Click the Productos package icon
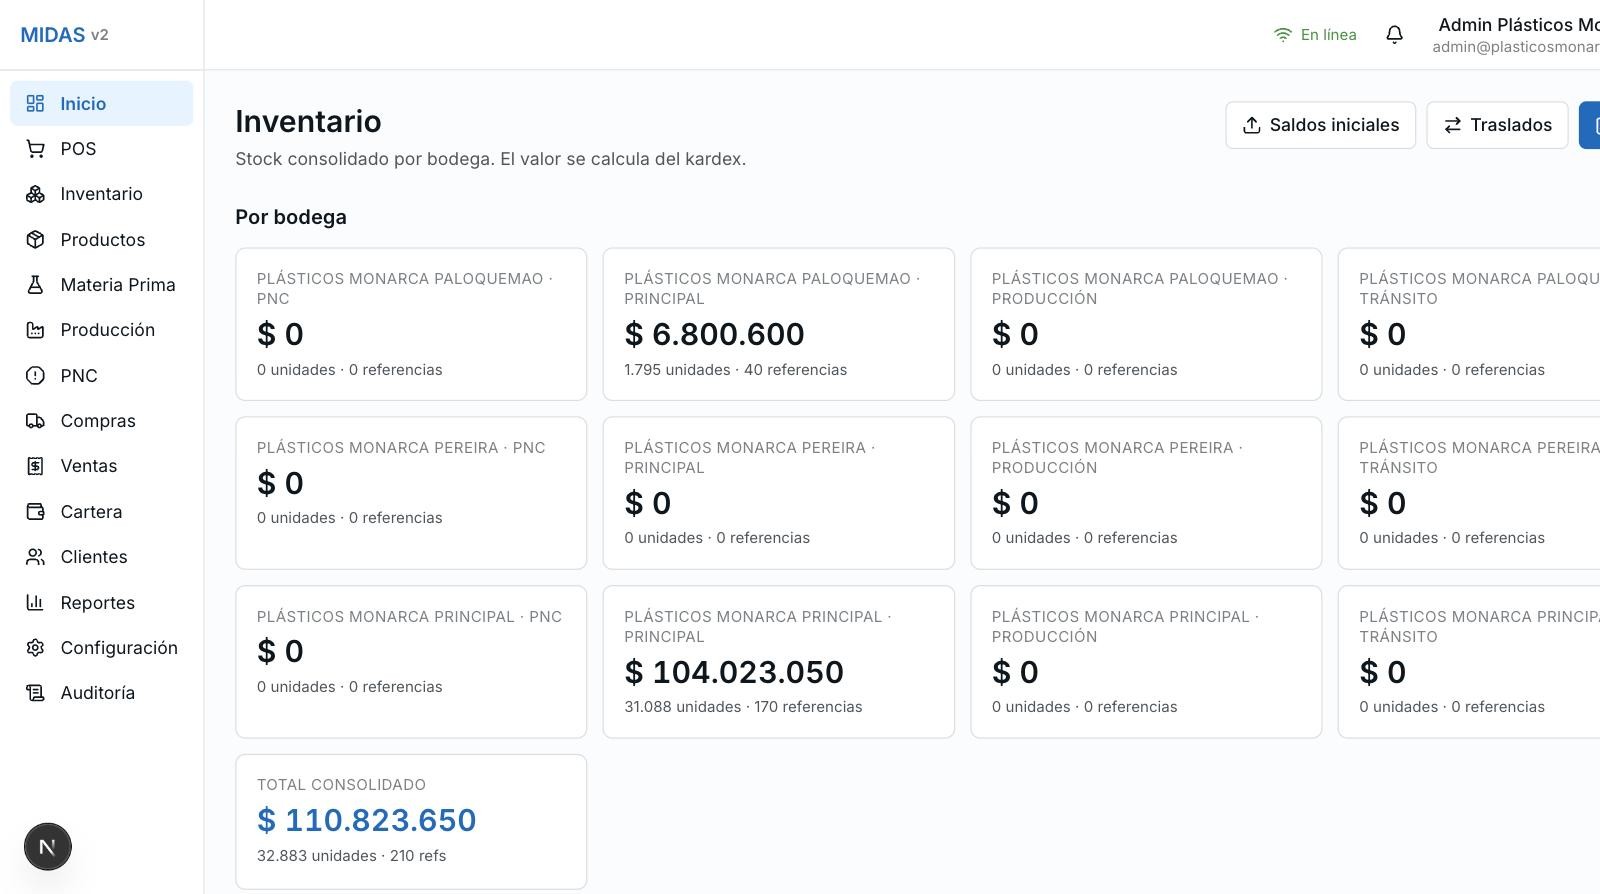The width and height of the screenshot is (1600, 894). pos(35,240)
